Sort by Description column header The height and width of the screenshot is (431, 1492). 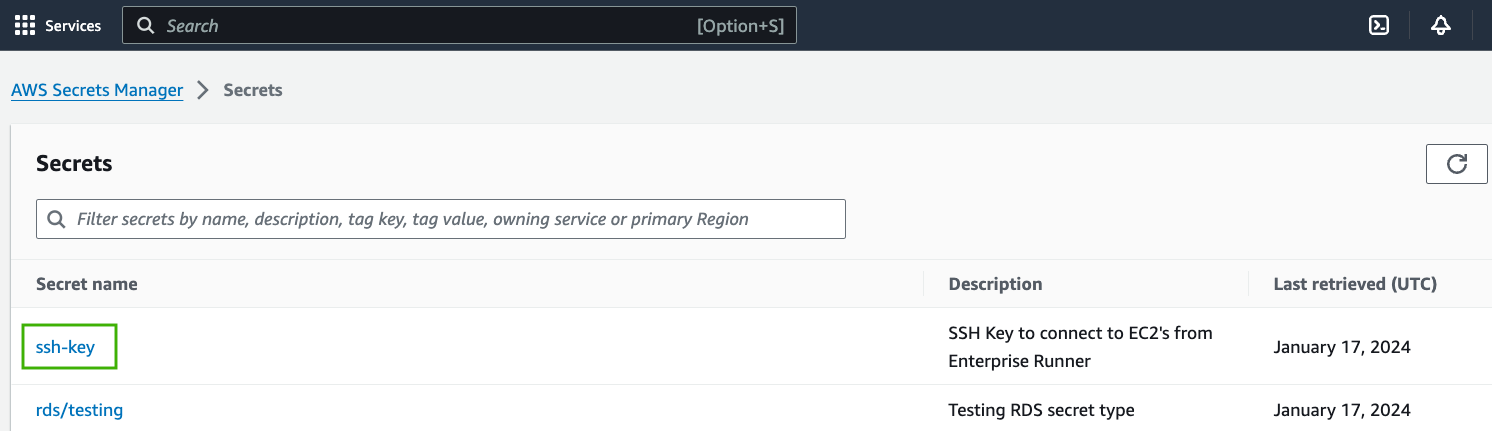[995, 284]
